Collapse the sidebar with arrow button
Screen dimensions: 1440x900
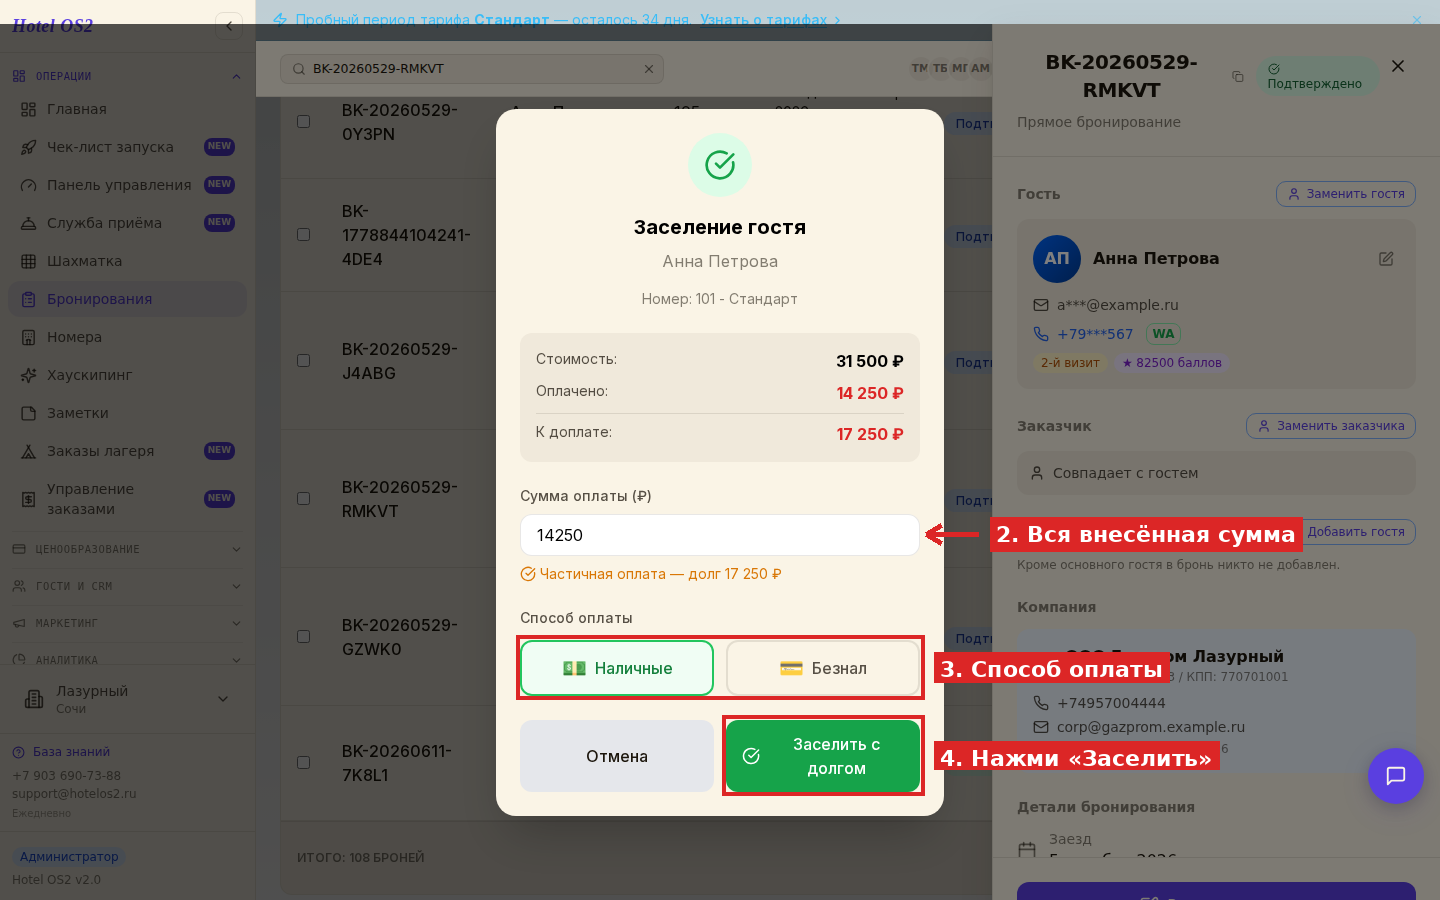229,26
